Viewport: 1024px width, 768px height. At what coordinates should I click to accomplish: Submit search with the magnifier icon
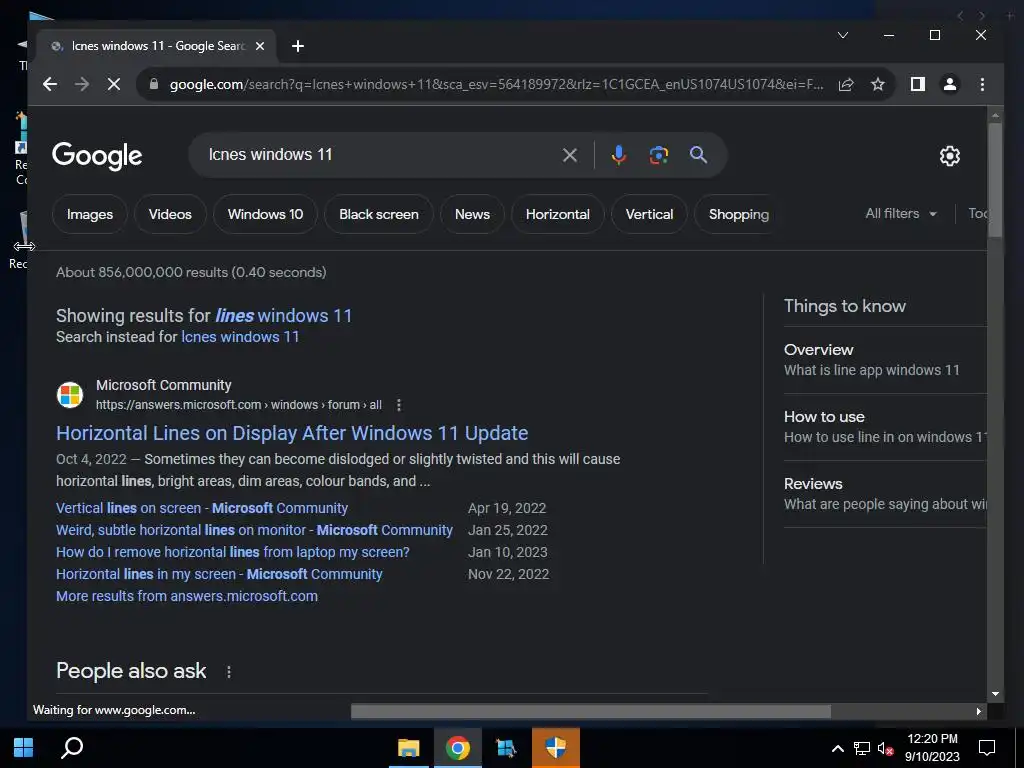[x=698, y=155]
